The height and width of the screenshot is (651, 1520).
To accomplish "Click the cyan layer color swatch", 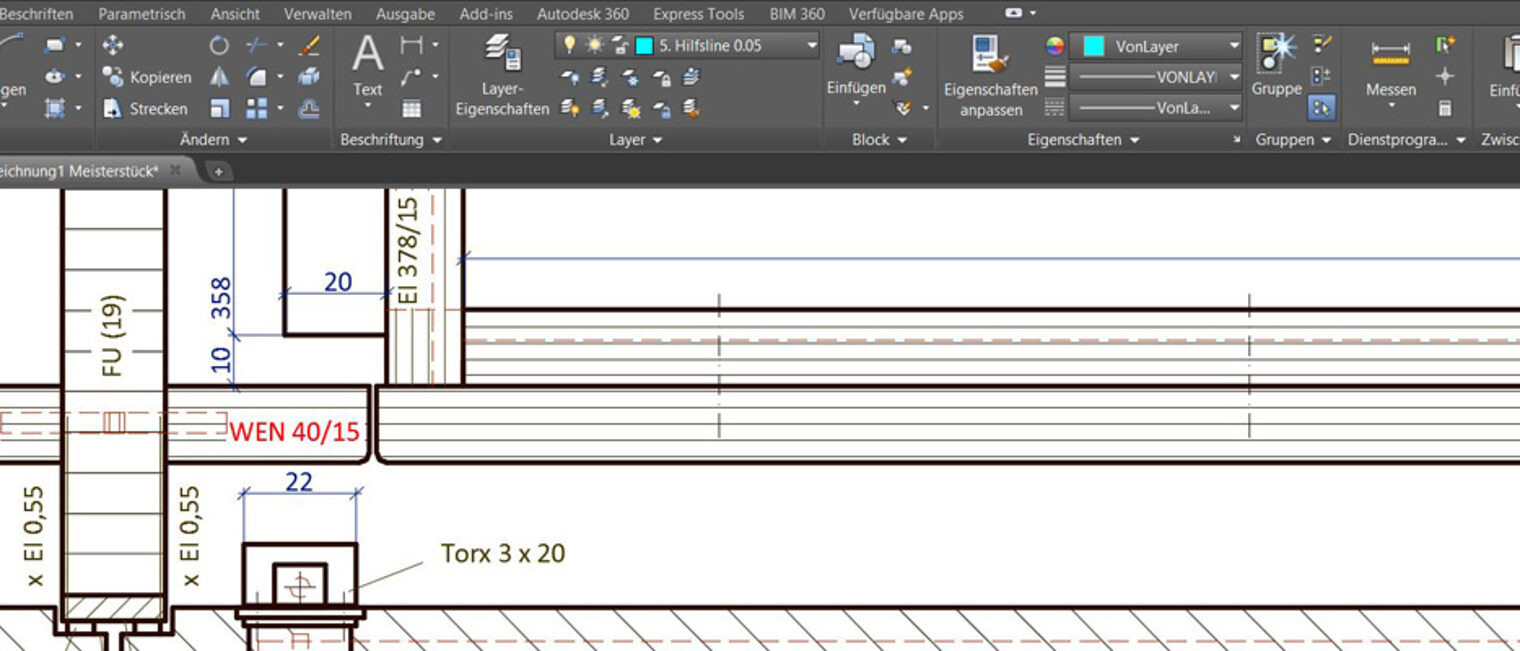I will (x=644, y=46).
